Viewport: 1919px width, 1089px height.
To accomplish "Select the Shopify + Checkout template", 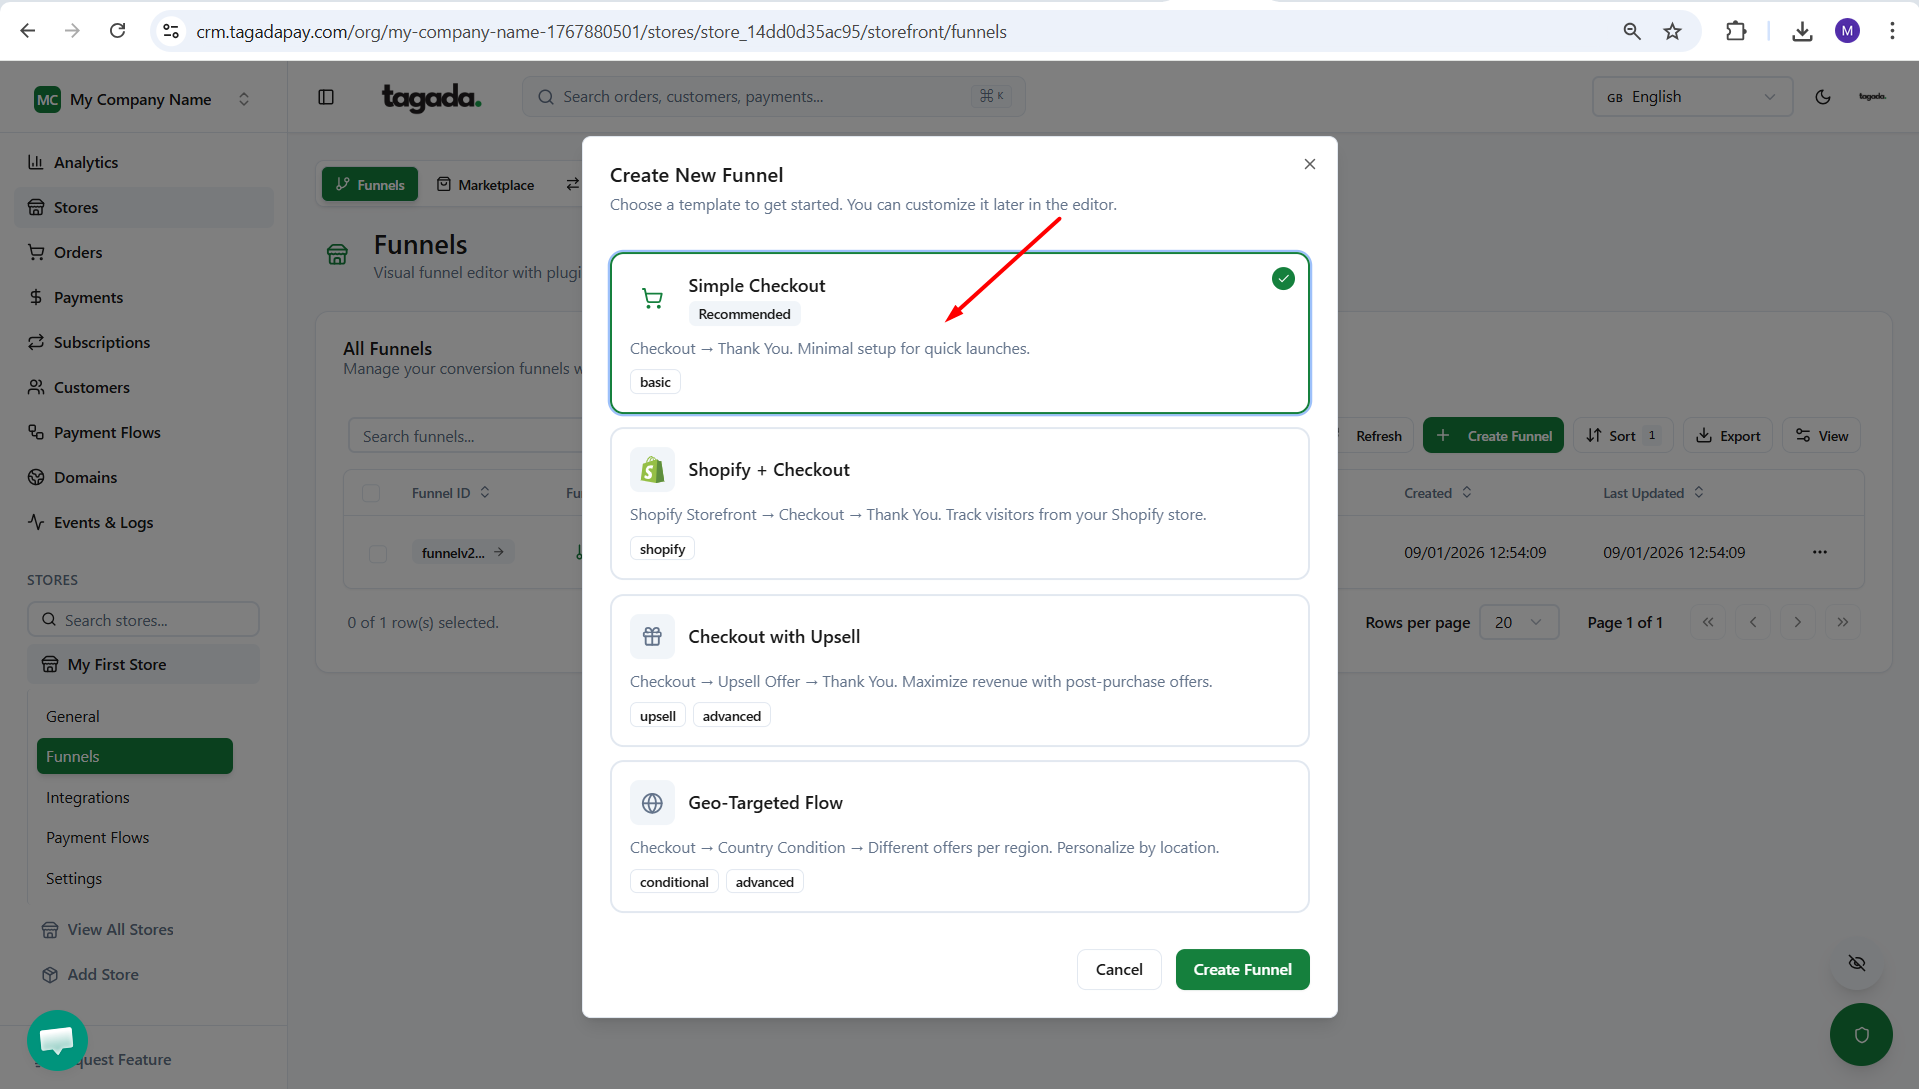I will 959,503.
